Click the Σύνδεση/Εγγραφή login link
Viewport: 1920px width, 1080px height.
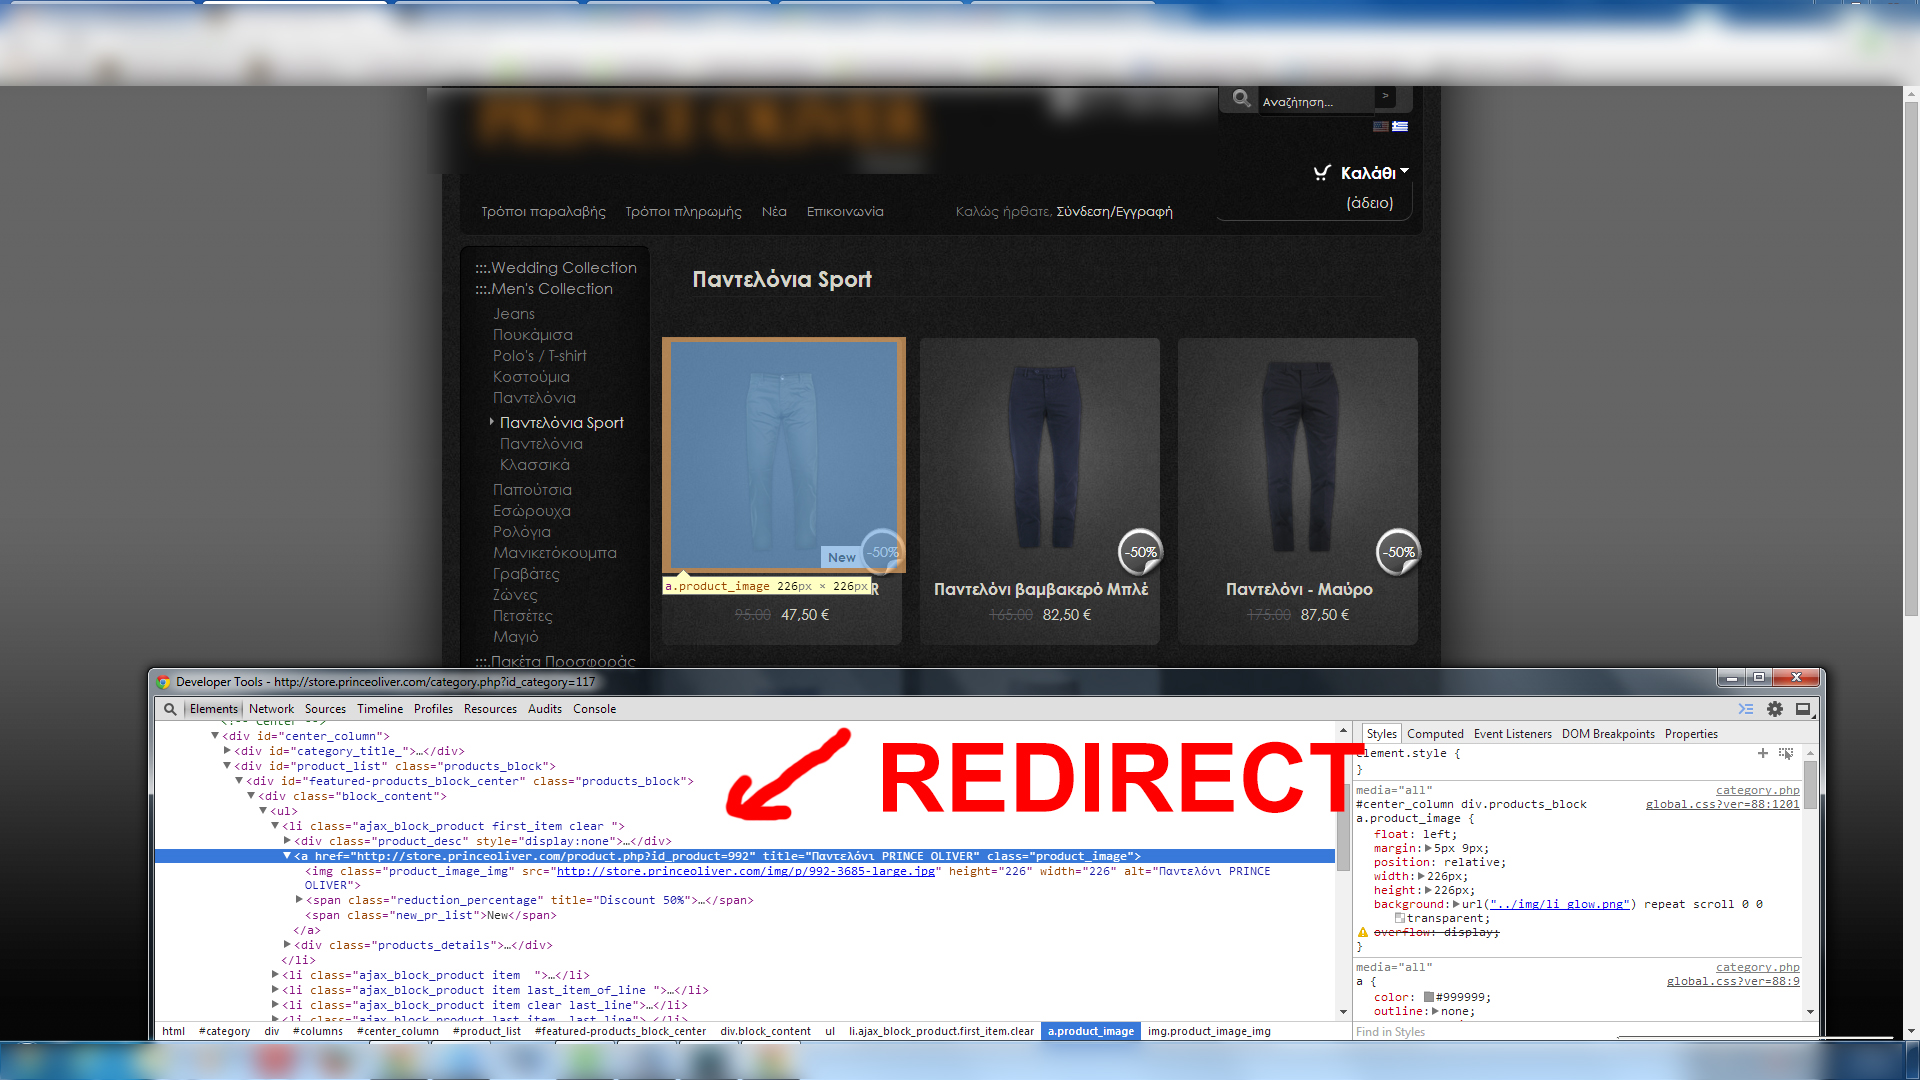pos(1114,212)
